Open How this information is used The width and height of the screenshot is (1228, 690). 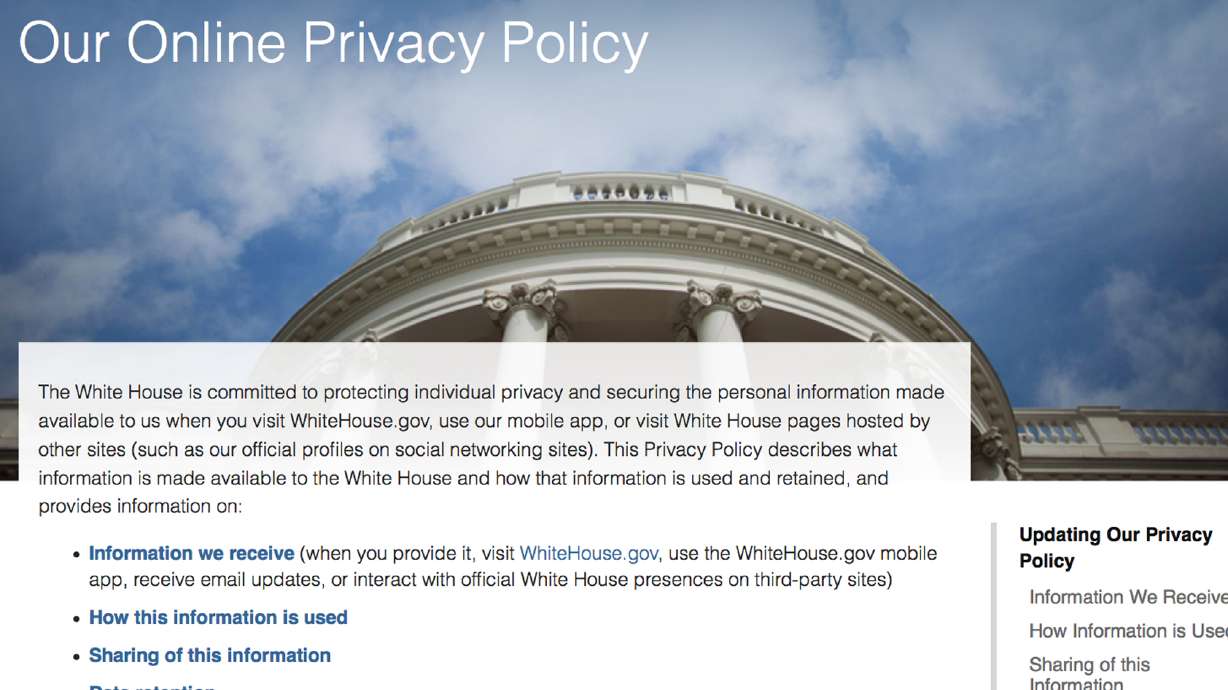pos(217,617)
